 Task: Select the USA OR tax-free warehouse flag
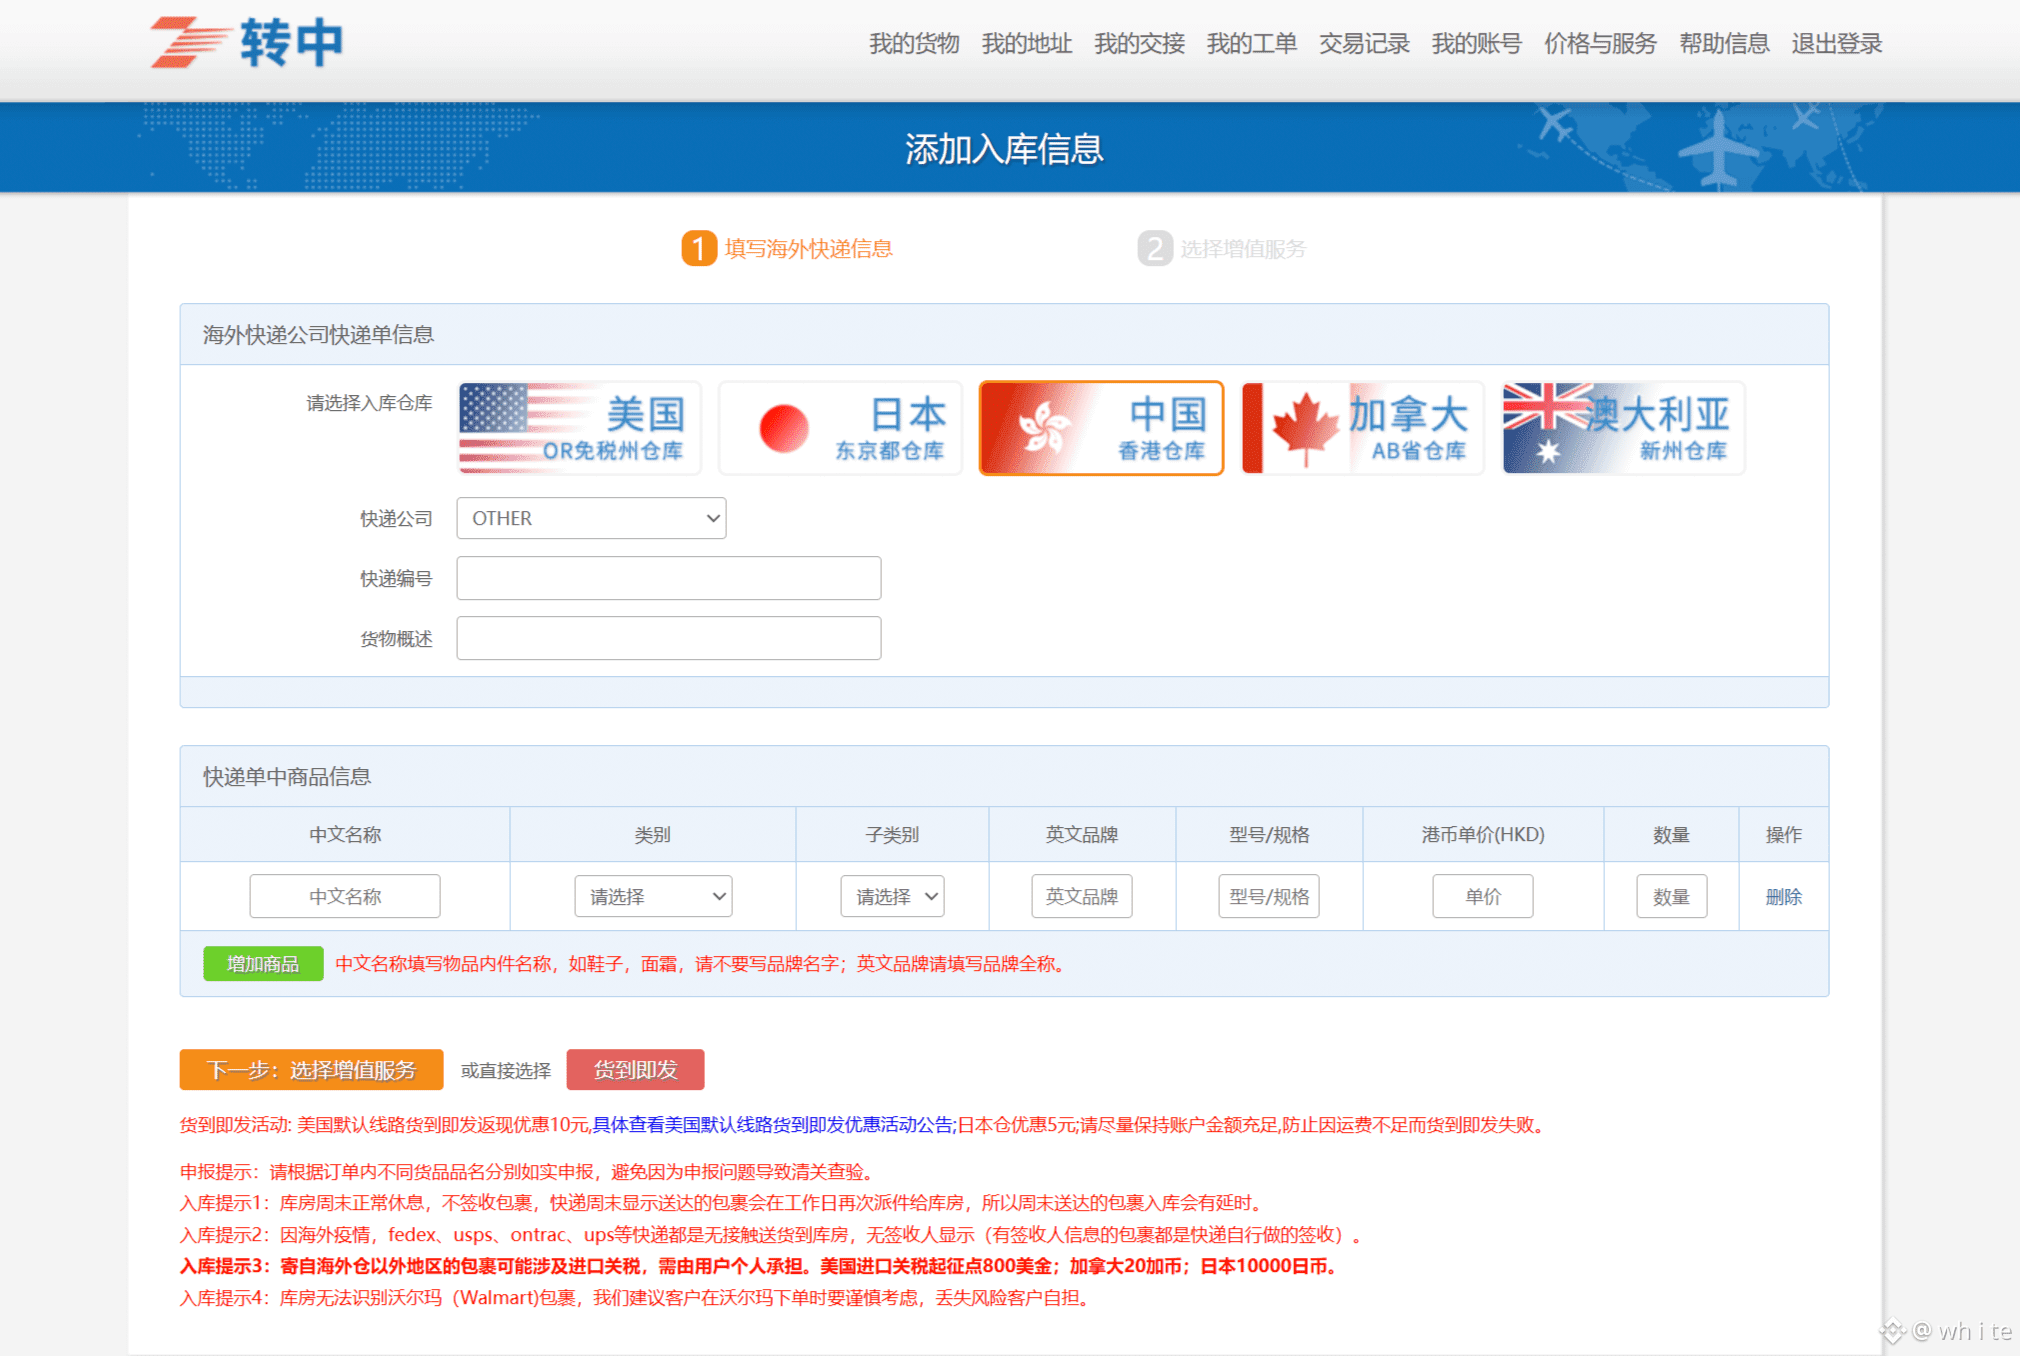coord(579,428)
